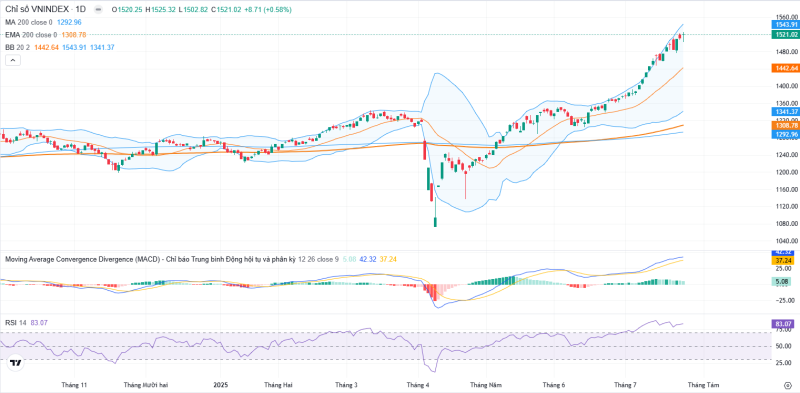Click the Tháng 7 time axis label
This screenshot has width=800, height=393.
coord(626,384)
